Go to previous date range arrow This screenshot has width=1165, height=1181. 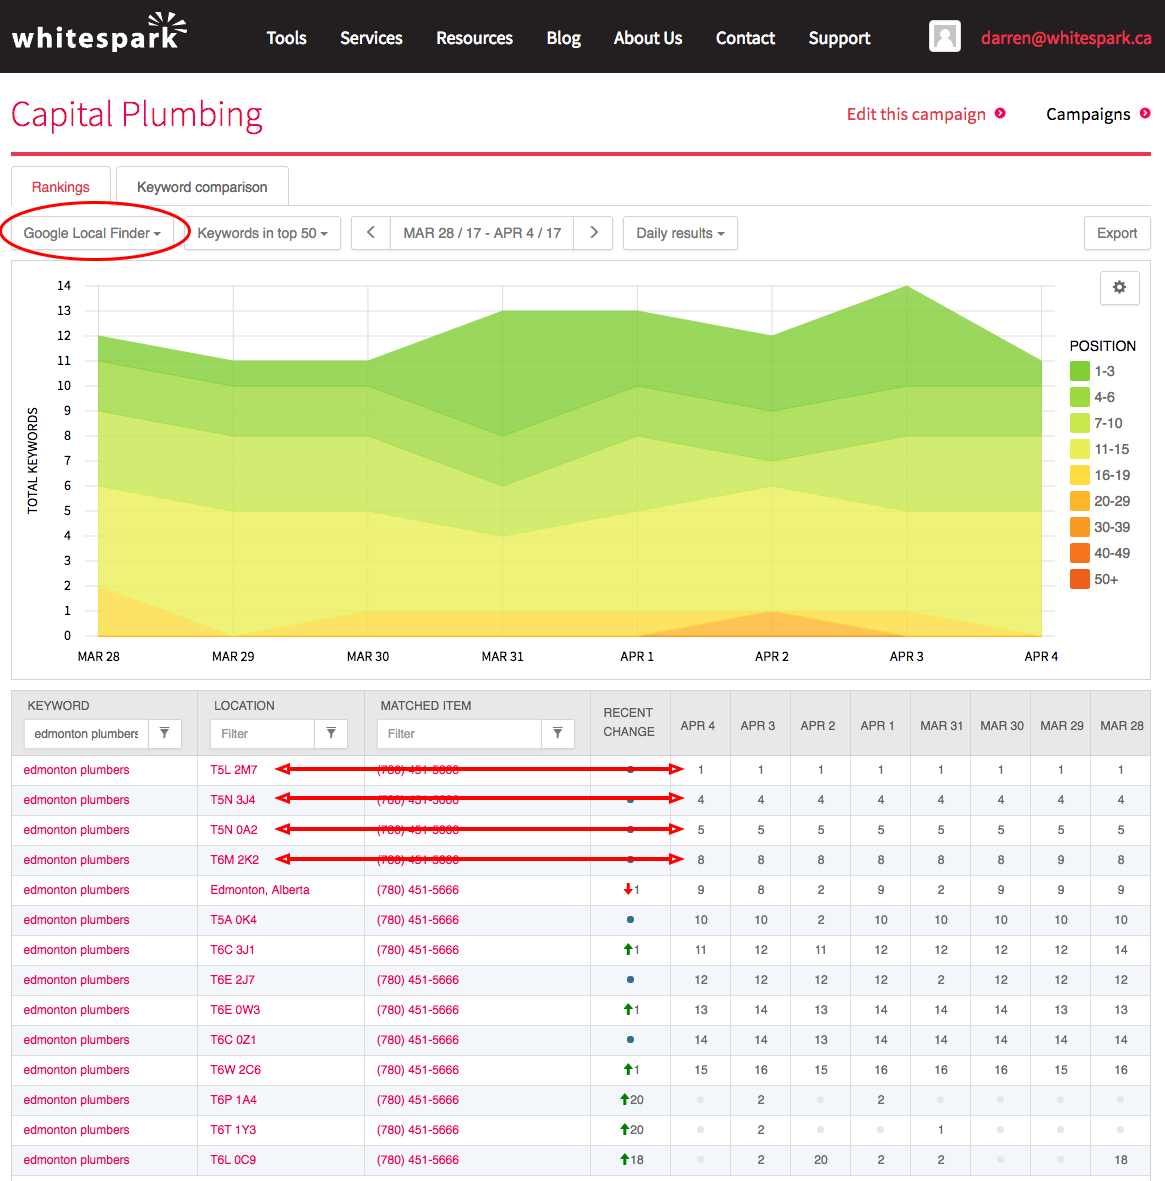(371, 233)
